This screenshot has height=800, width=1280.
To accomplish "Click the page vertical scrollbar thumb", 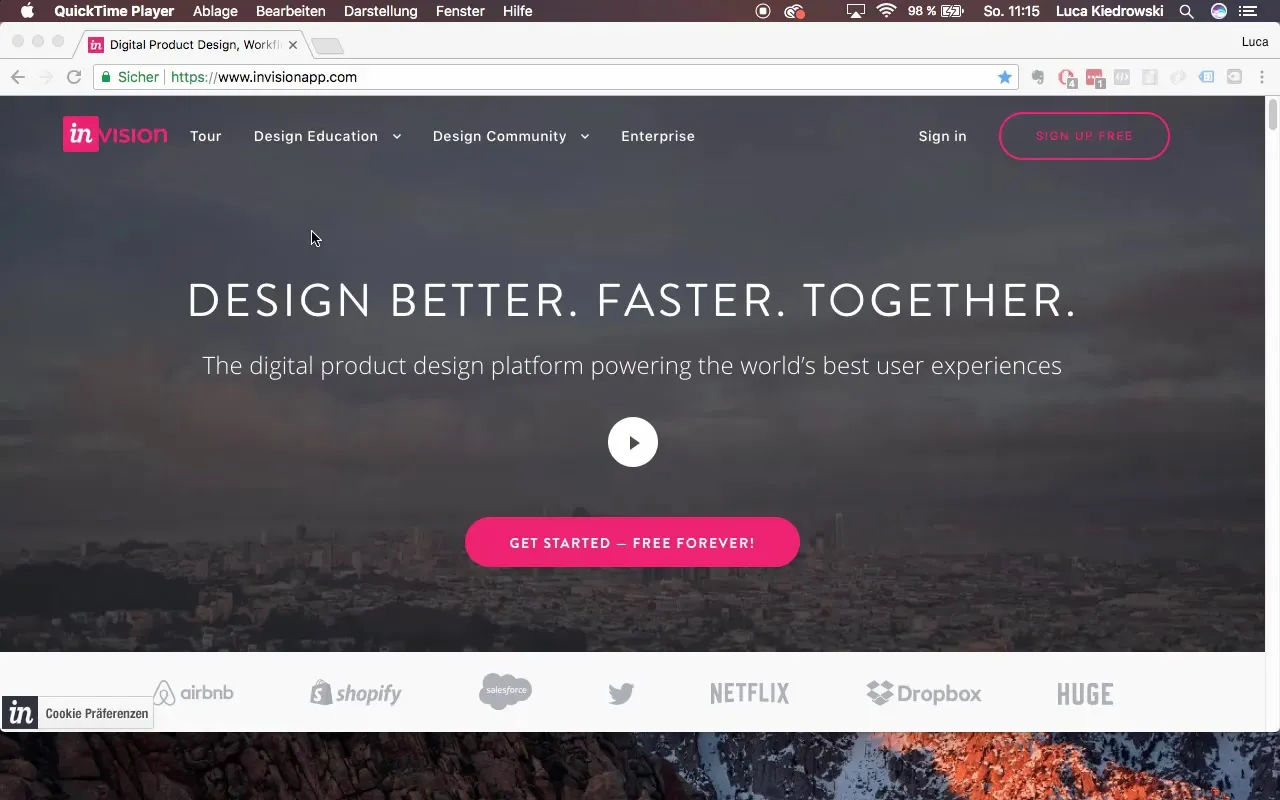I will click(x=1273, y=115).
